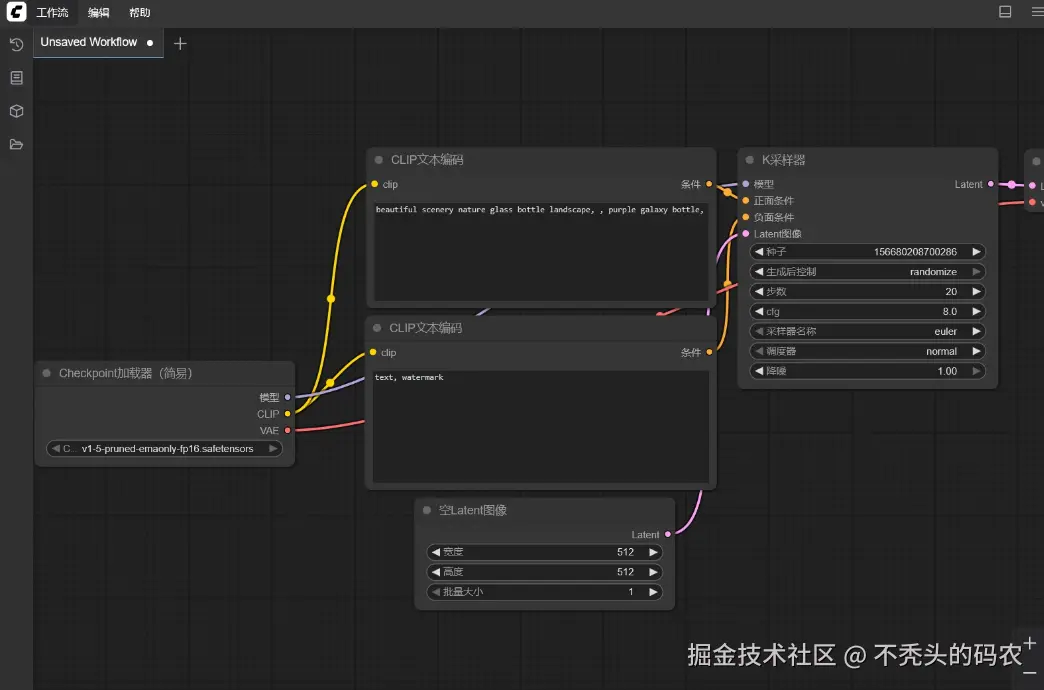Increase 批量大小 batch size with right arrow

[x=653, y=592]
